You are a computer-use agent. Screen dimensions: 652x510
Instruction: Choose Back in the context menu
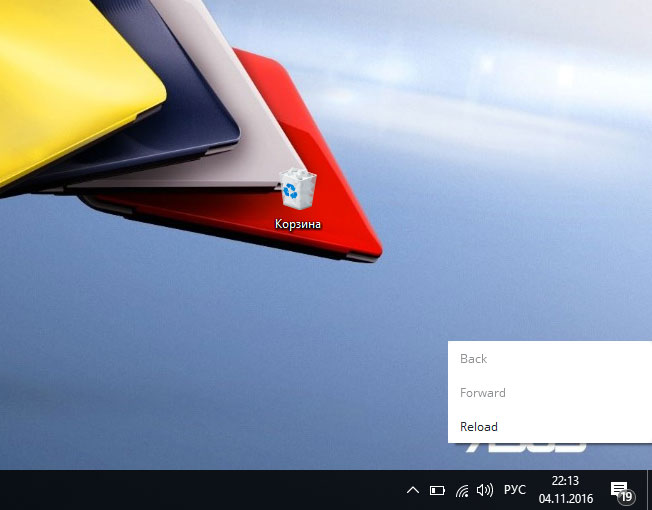pos(550,359)
